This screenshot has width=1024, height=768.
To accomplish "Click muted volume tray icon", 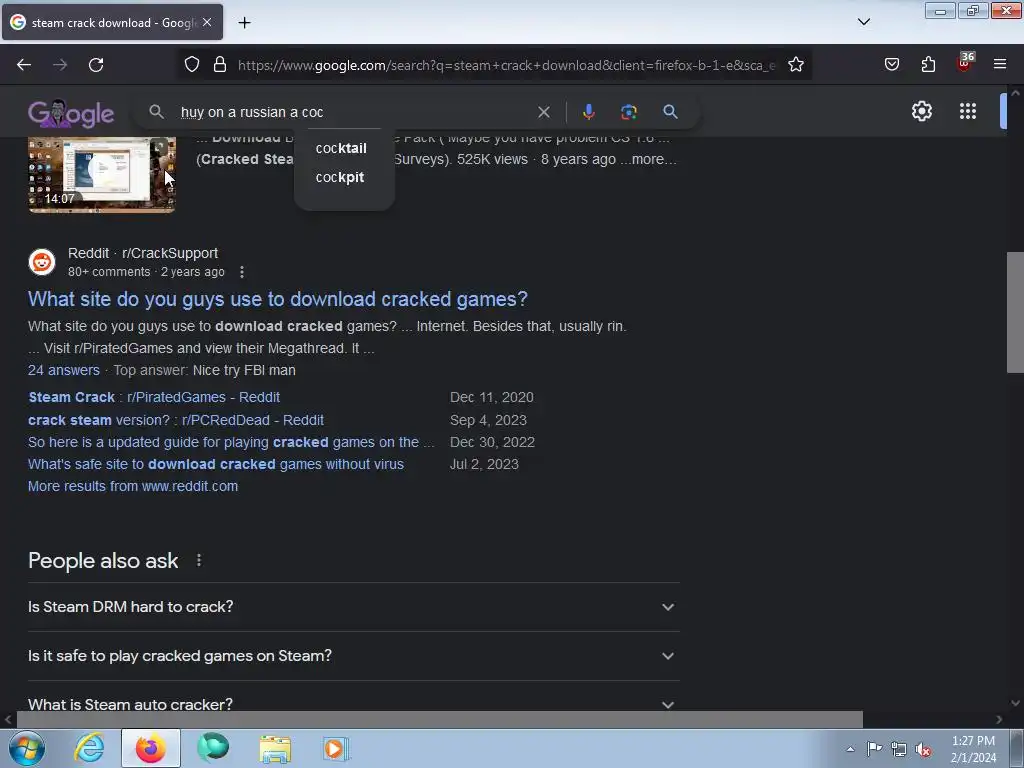I will (x=923, y=750).
